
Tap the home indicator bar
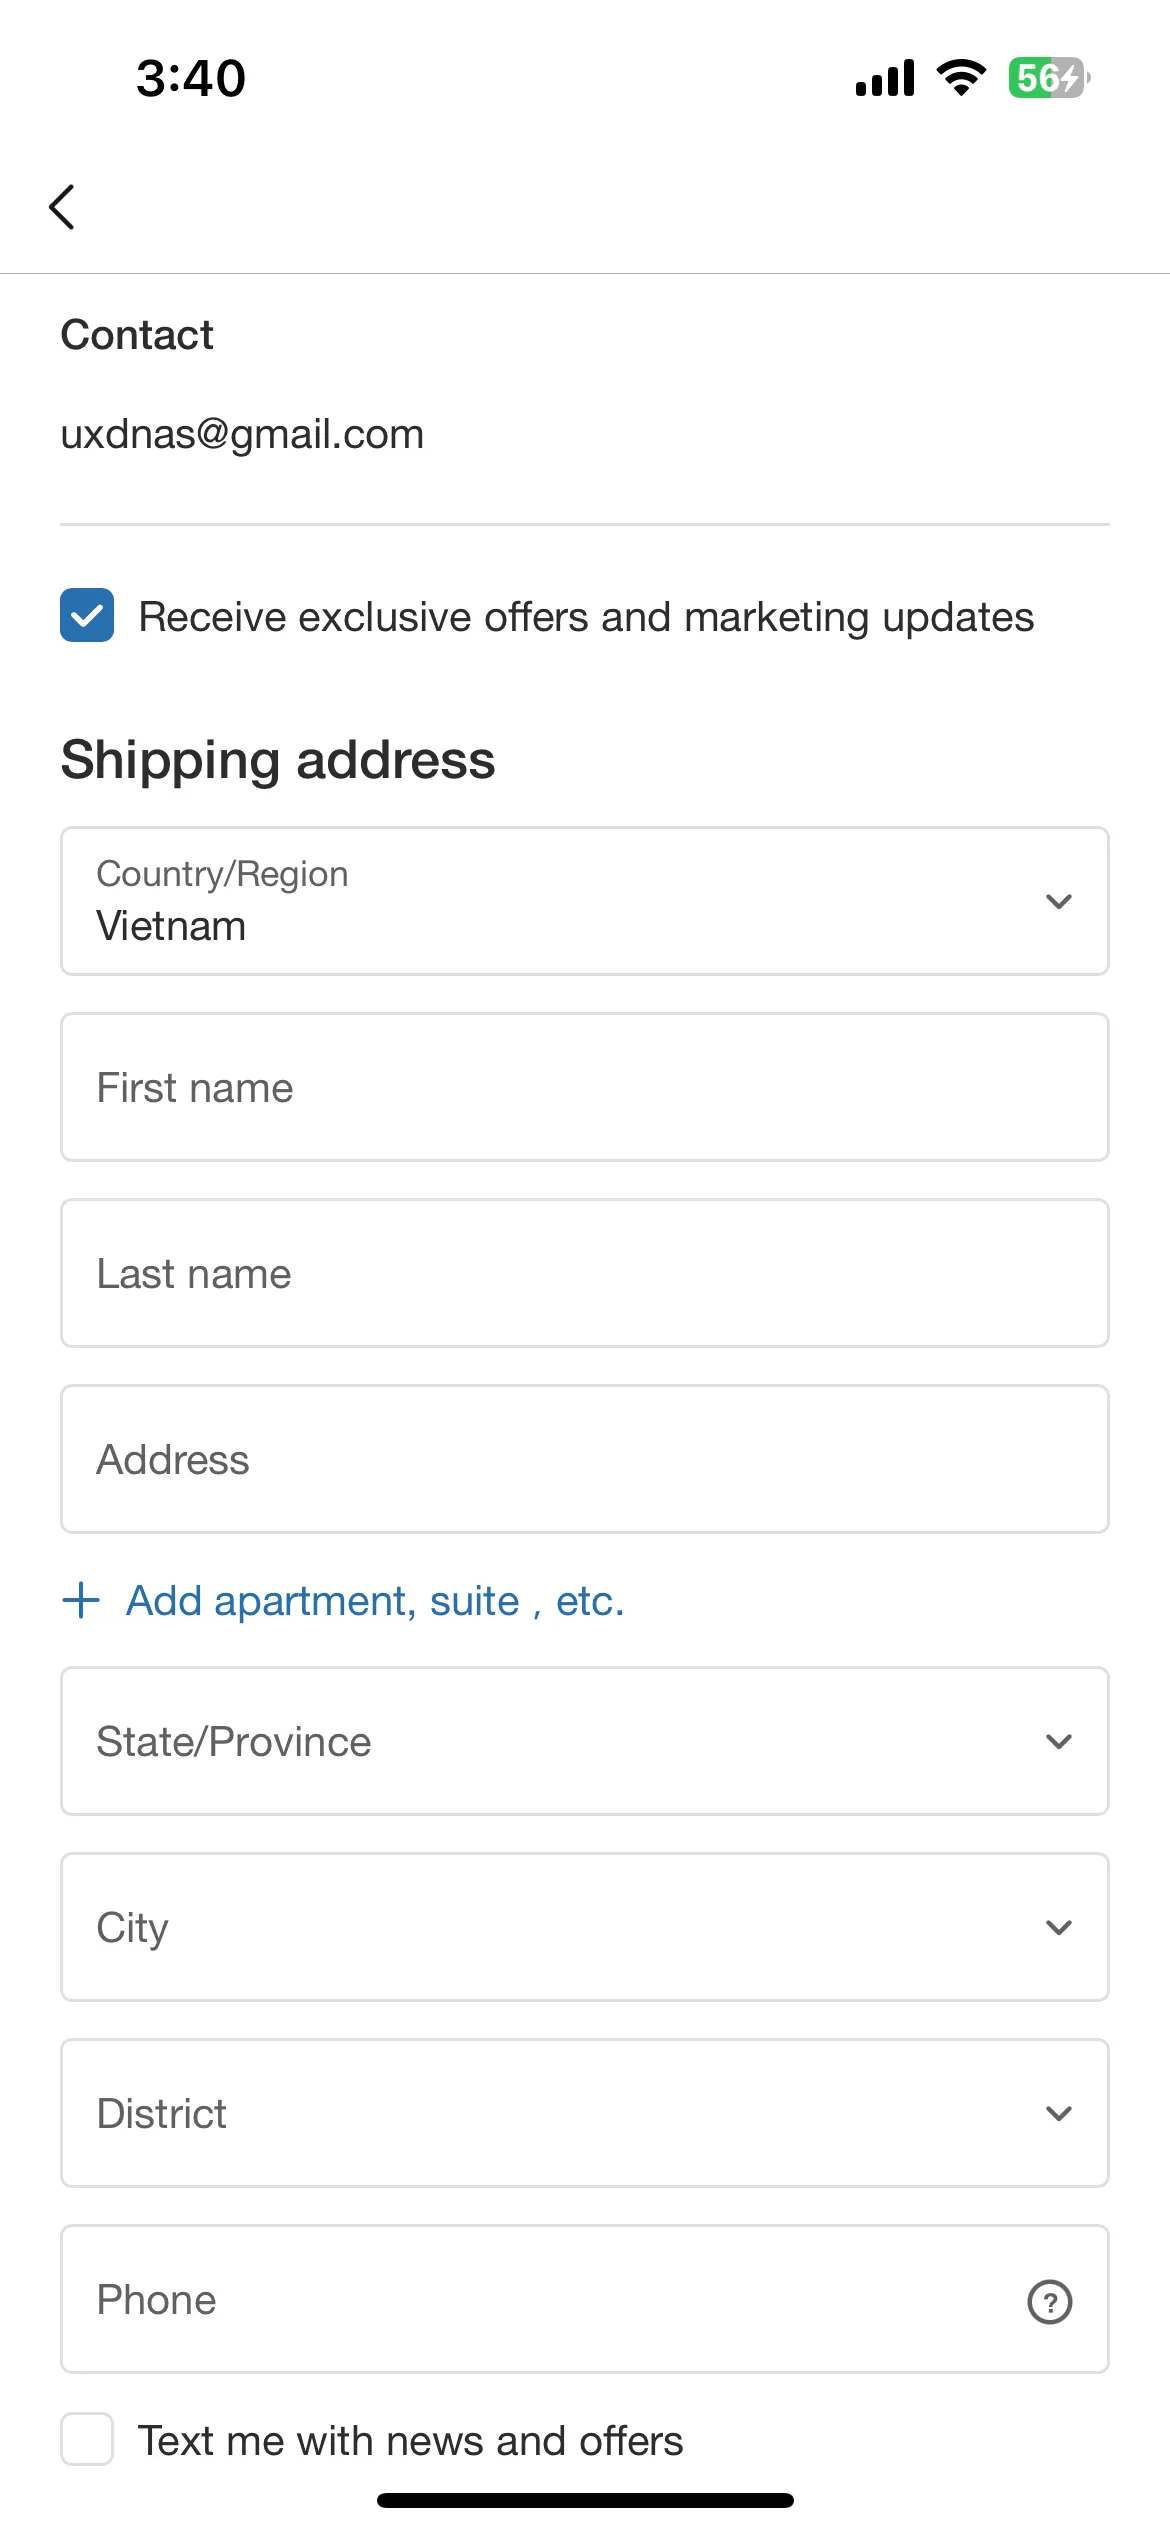coord(585,2500)
